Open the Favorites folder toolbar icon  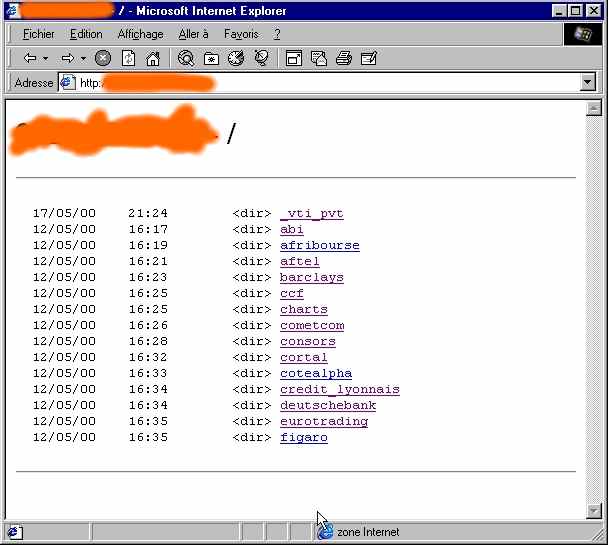click(211, 59)
